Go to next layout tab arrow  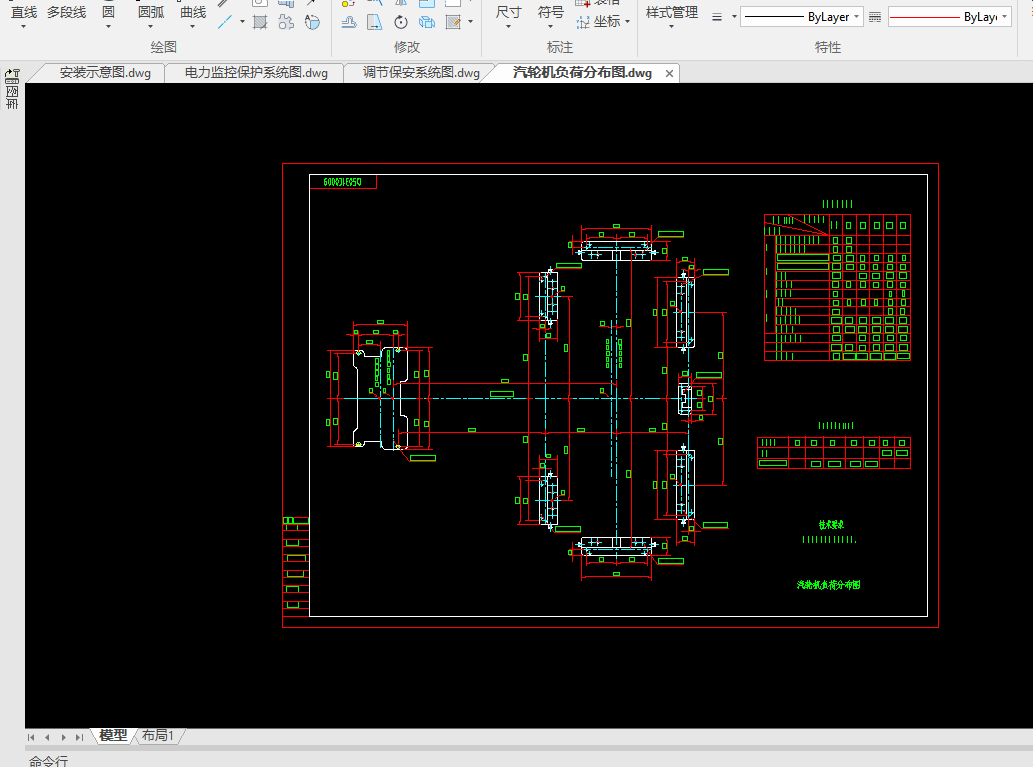point(63,737)
